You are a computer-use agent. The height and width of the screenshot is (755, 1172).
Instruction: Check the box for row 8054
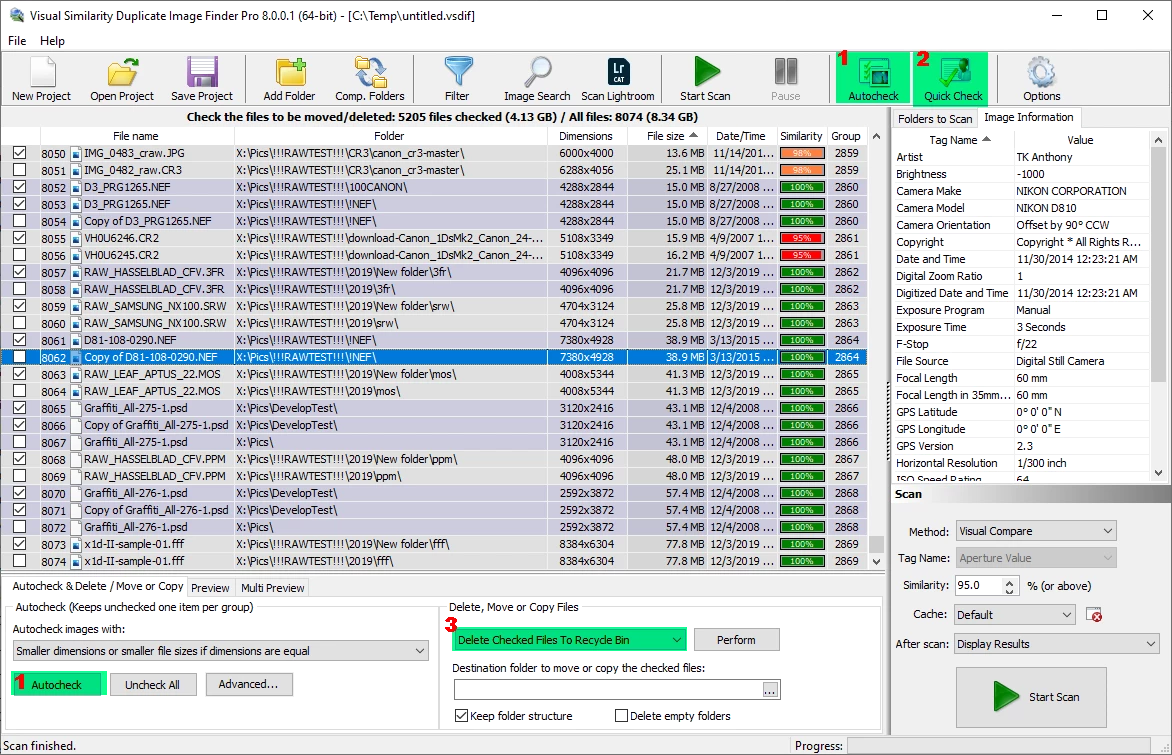pyautogui.click(x=19, y=221)
